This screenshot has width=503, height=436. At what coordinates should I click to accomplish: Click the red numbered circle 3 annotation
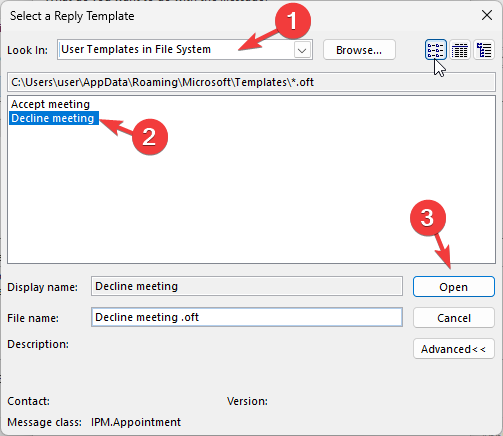pos(428,218)
